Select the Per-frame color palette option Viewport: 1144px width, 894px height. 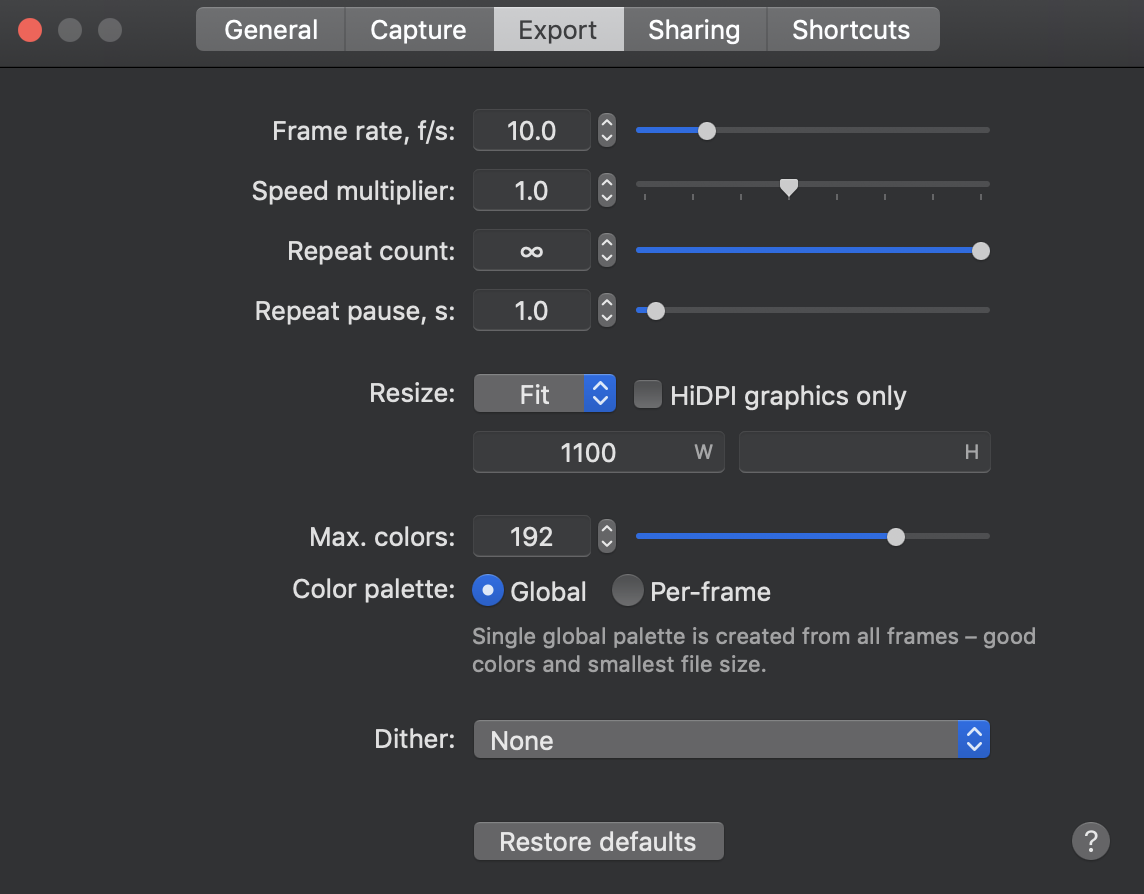(628, 591)
